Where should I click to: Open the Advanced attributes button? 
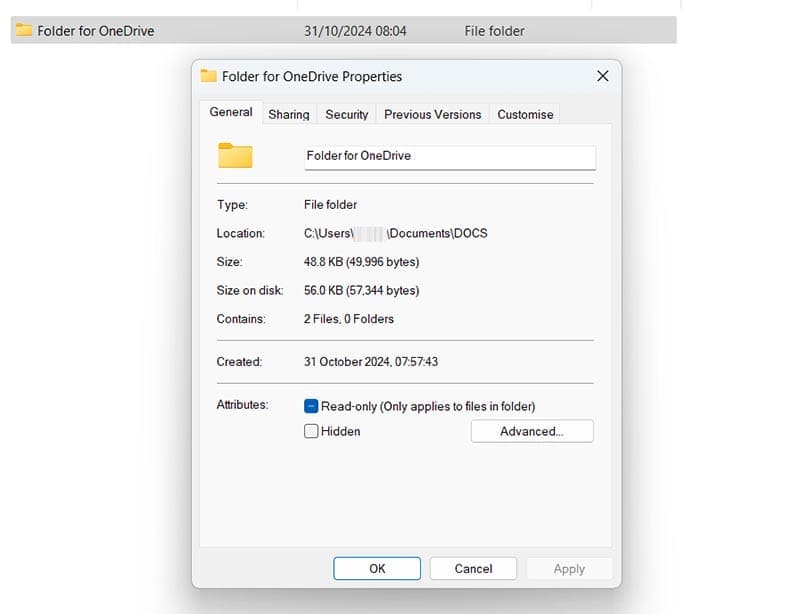coord(532,431)
